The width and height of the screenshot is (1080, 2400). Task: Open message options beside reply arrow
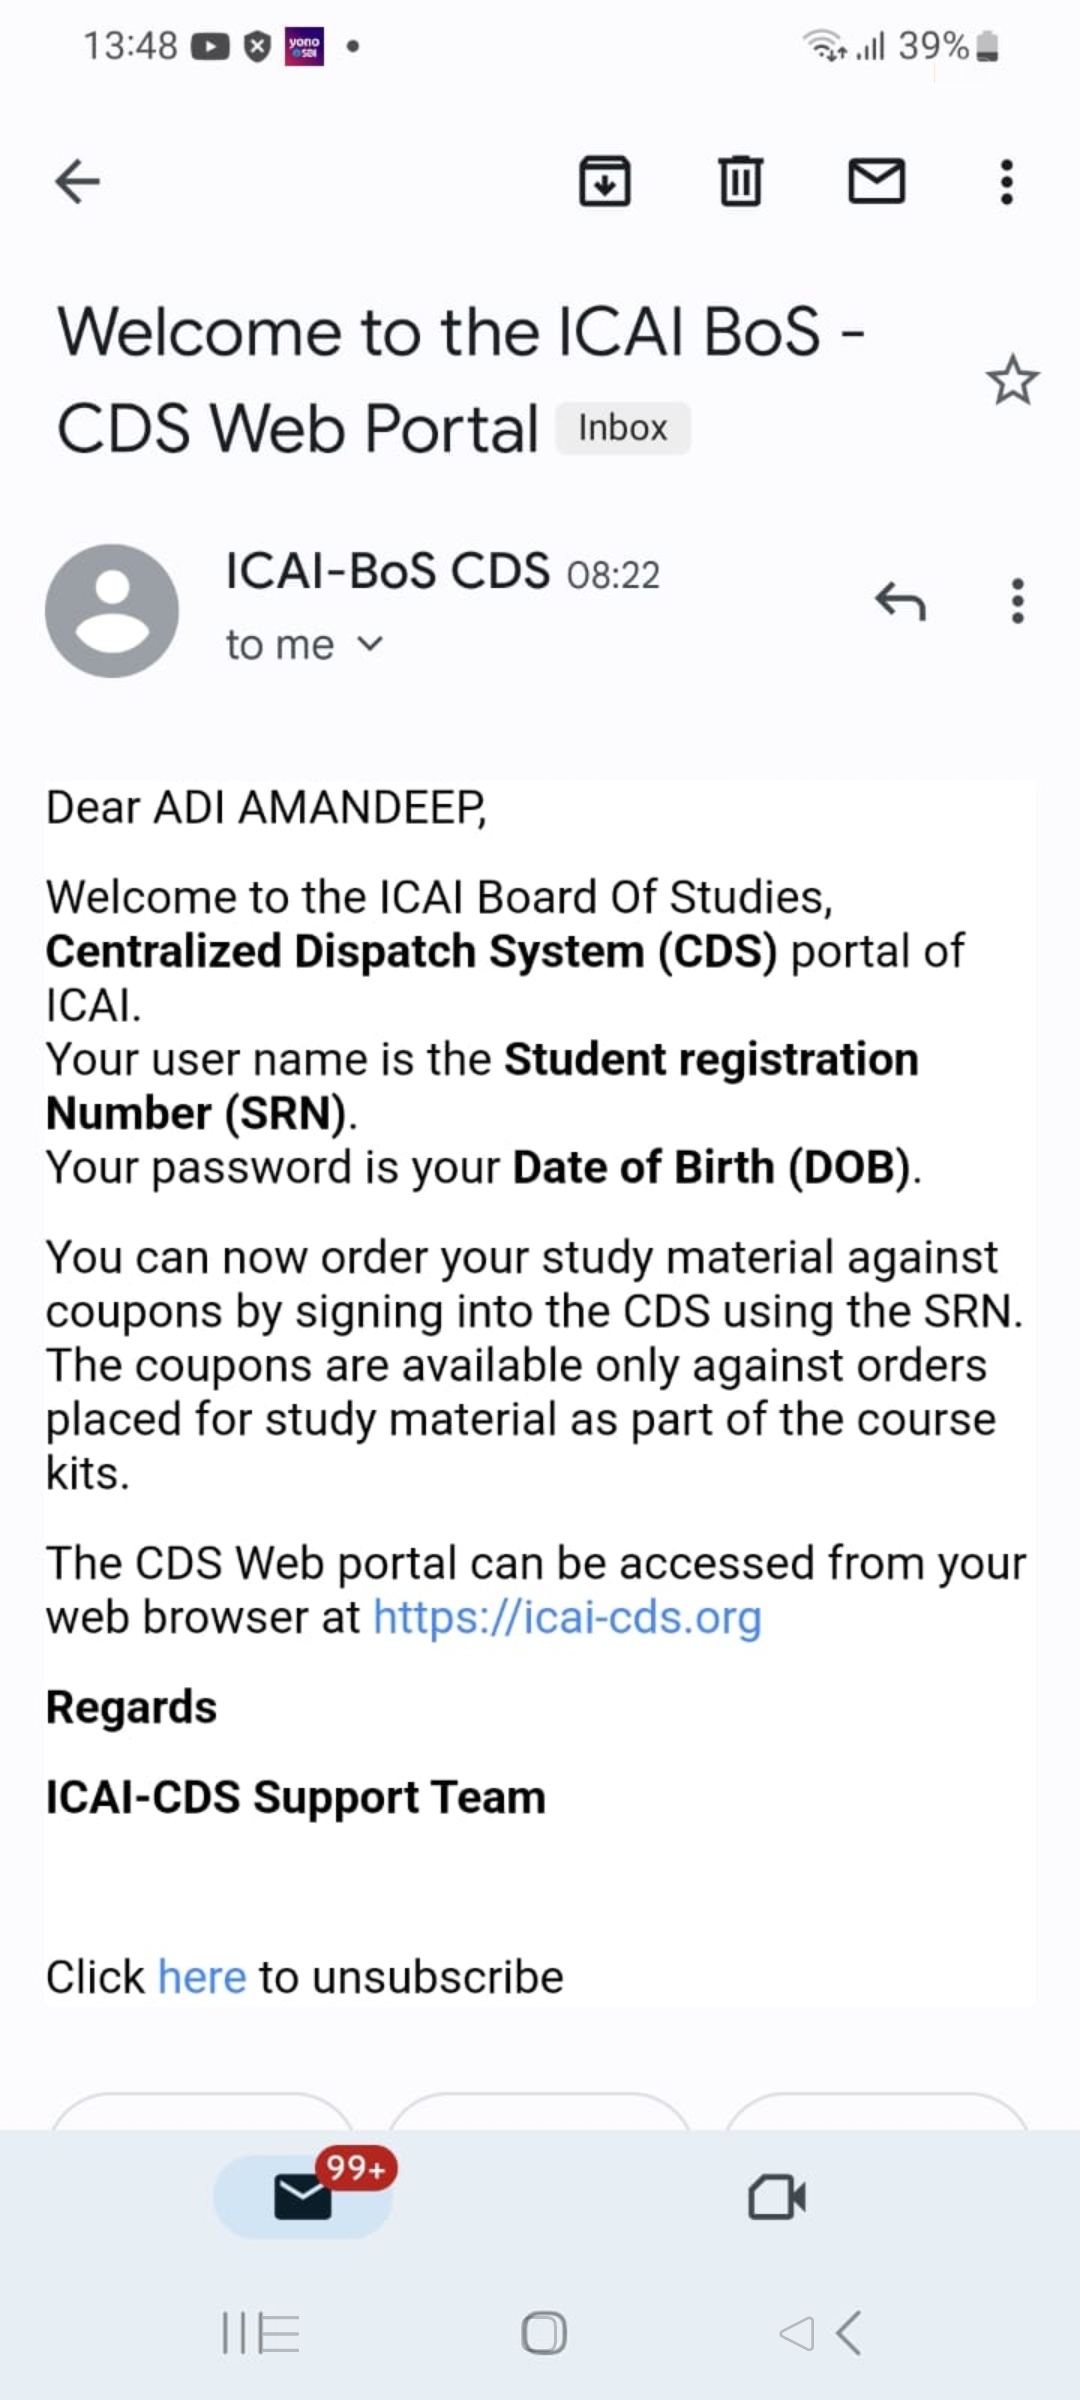[1017, 601]
